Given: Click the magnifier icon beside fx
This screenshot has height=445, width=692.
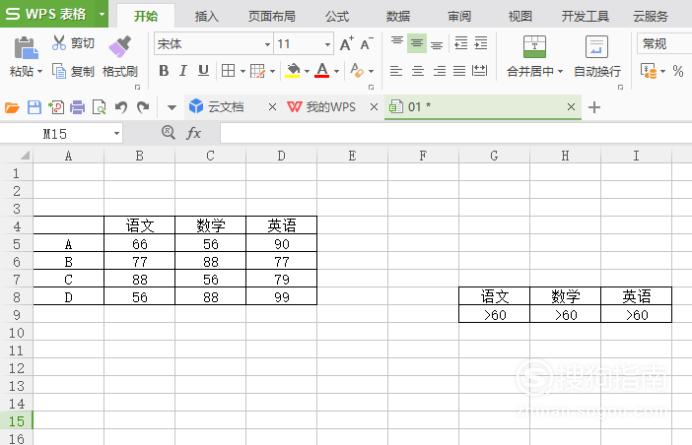Looking at the screenshot, I should [168, 132].
